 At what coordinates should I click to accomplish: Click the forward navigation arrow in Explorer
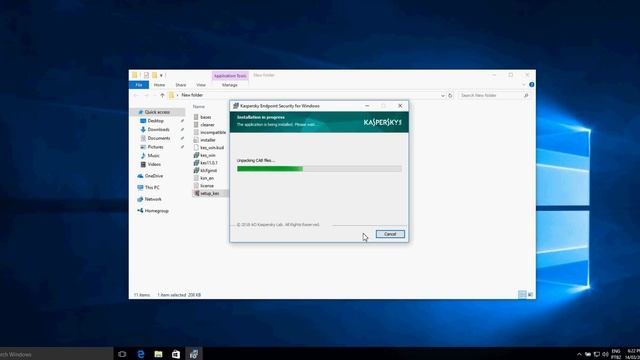tap(147, 95)
